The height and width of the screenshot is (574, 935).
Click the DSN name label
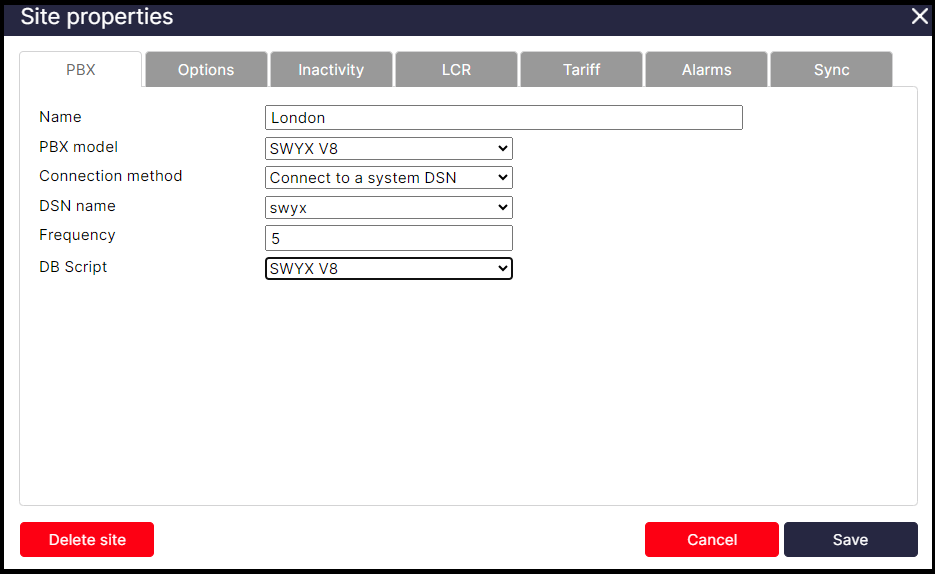(x=78, y=206)
